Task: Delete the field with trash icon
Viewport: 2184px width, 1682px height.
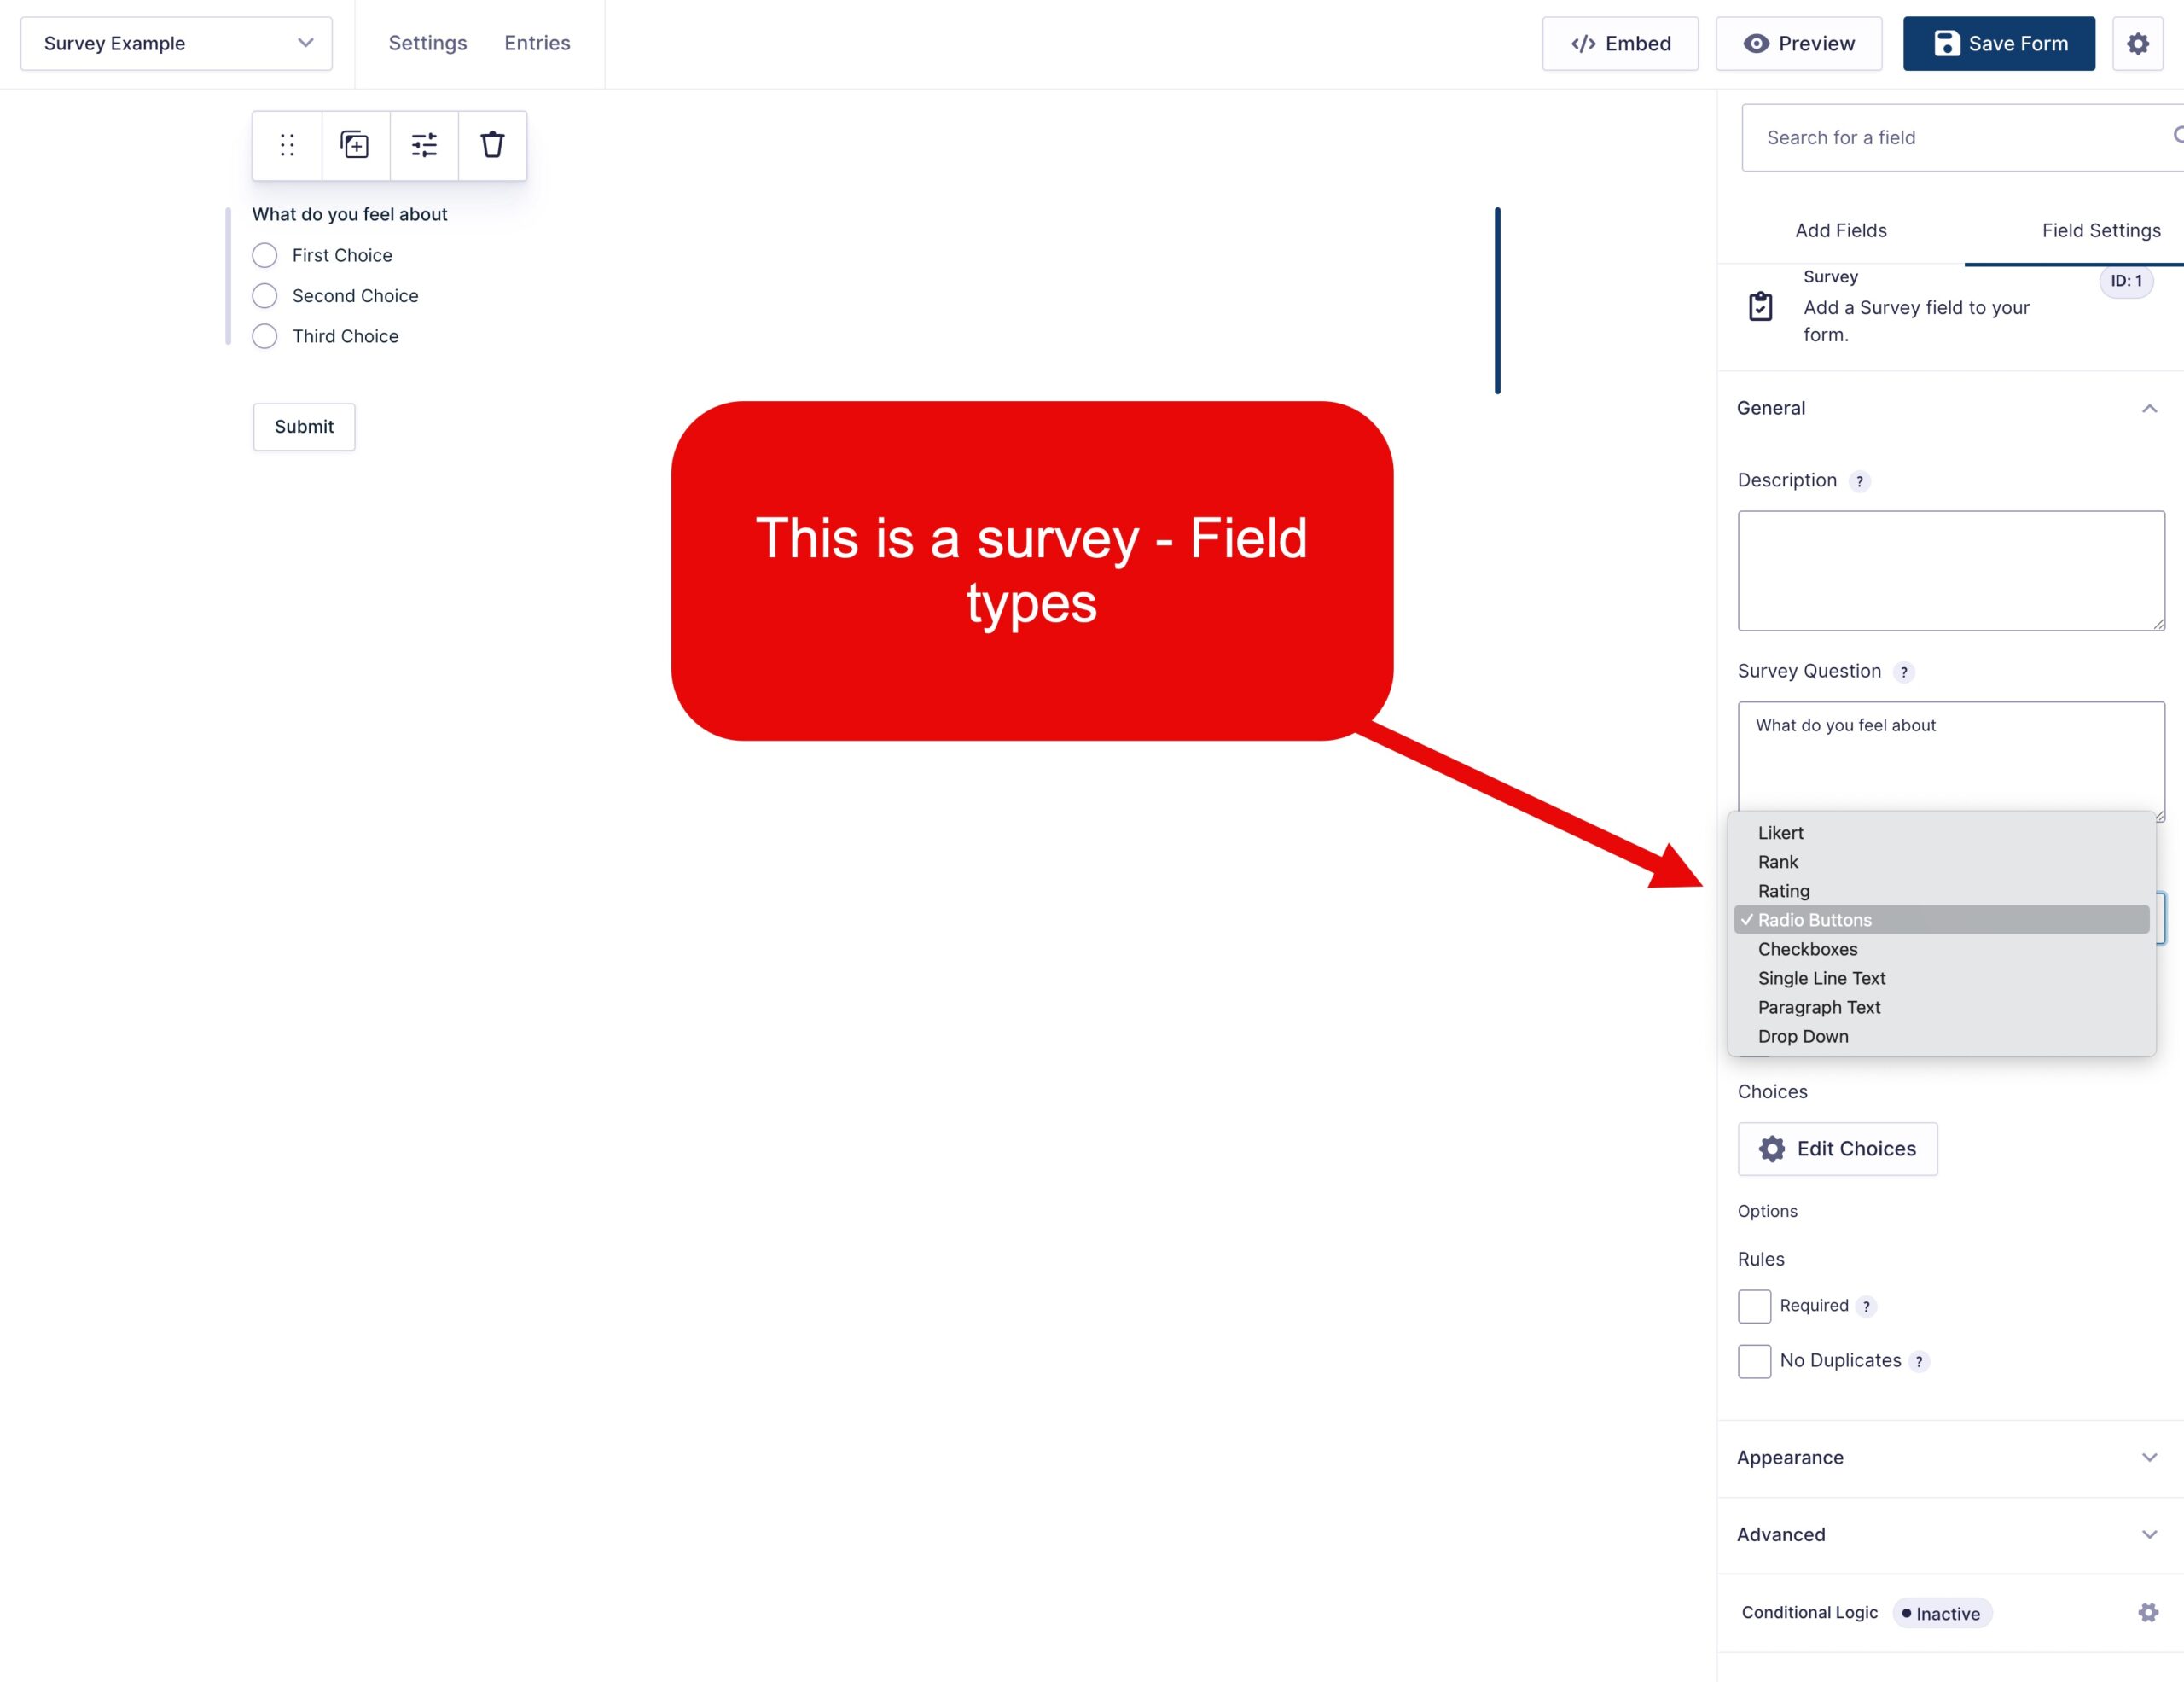Action: [492, 145]
